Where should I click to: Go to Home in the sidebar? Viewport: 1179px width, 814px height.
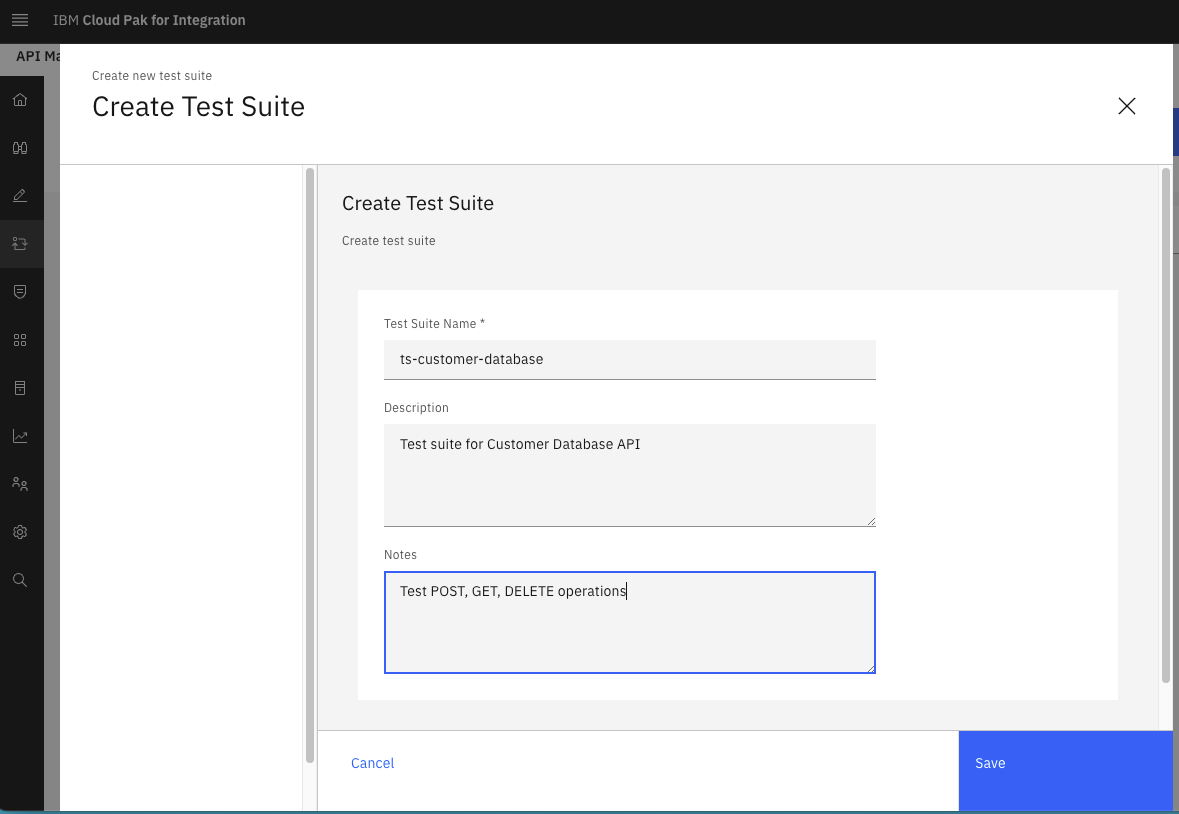click(x=20, y=100)
